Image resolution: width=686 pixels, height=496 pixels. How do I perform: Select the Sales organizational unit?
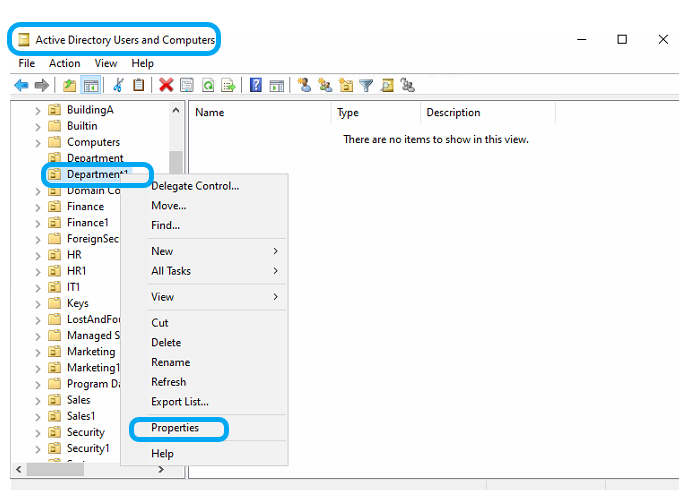click(x=69, y=400)
